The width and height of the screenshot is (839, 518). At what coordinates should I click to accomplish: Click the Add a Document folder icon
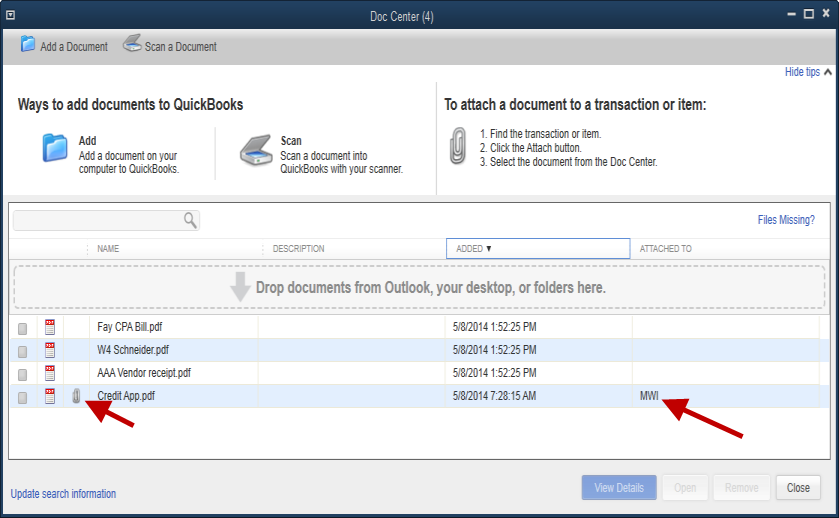pyautogui.click(x=28, y=44)
